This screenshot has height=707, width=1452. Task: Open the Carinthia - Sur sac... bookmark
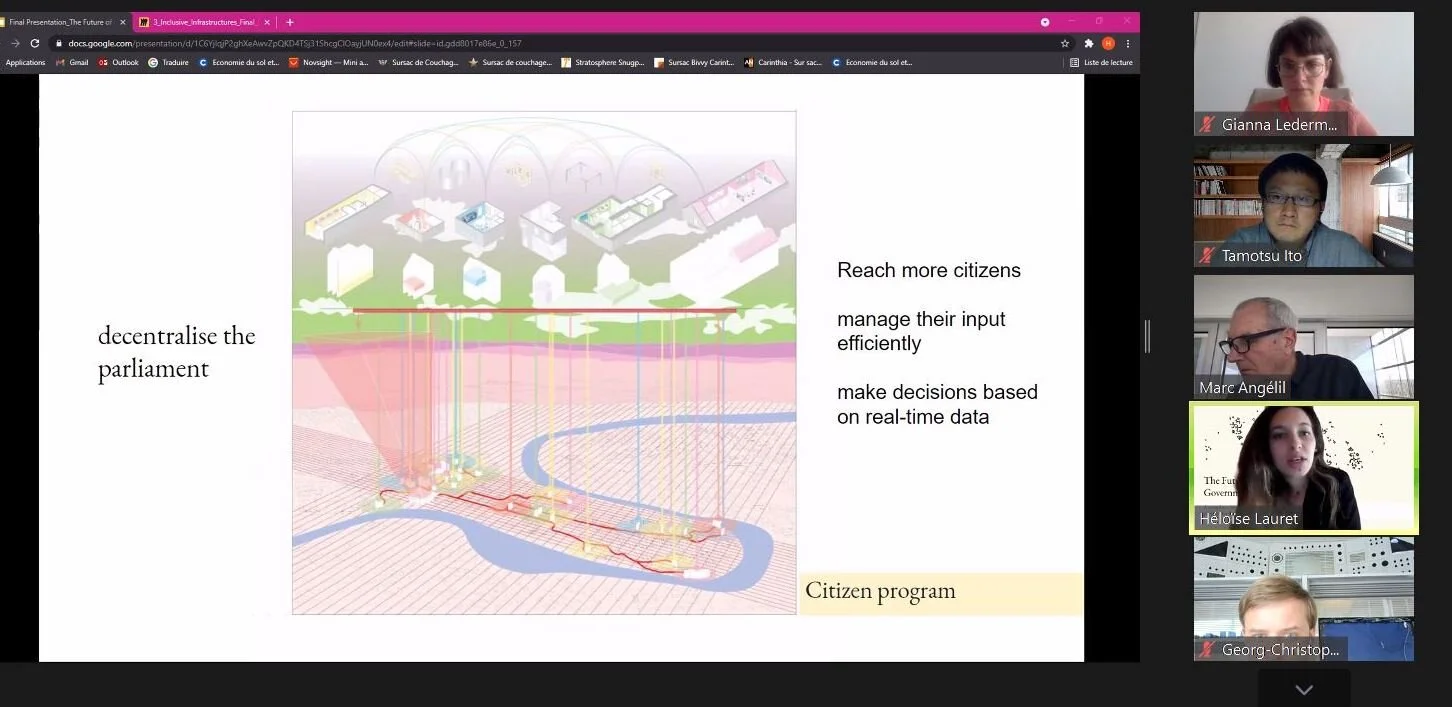pos(783,62)
